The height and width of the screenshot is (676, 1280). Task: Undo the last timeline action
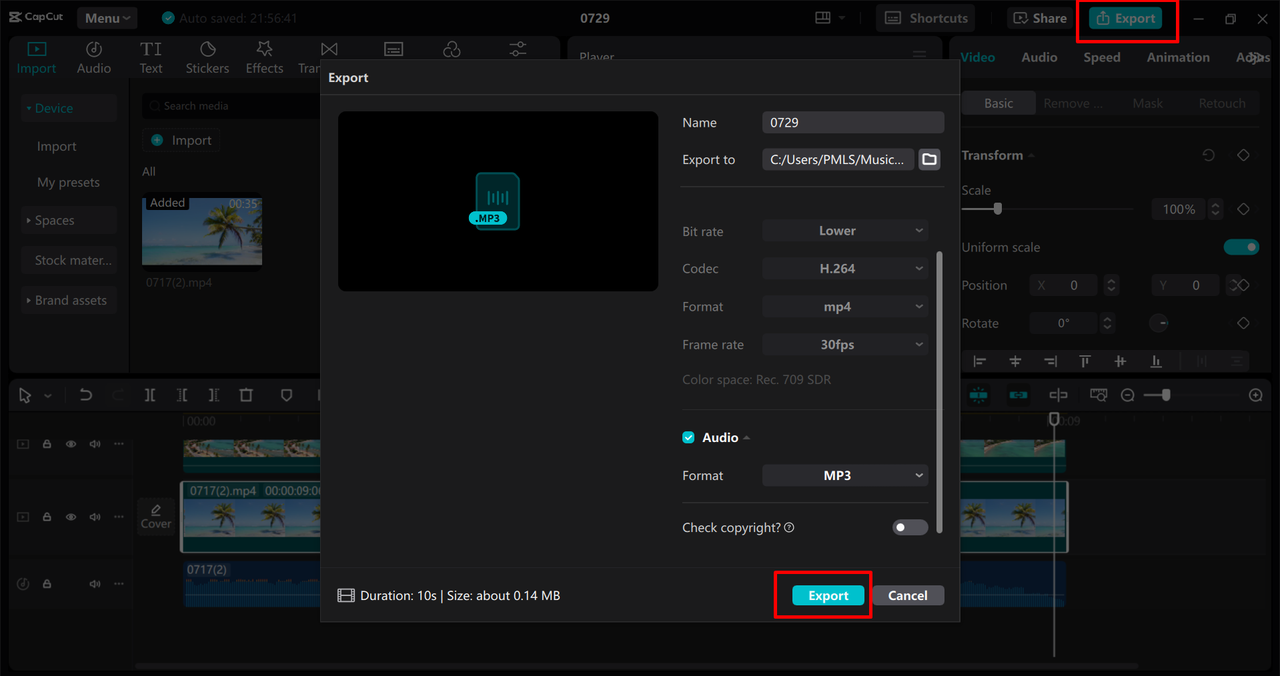(x=86, y=395)
